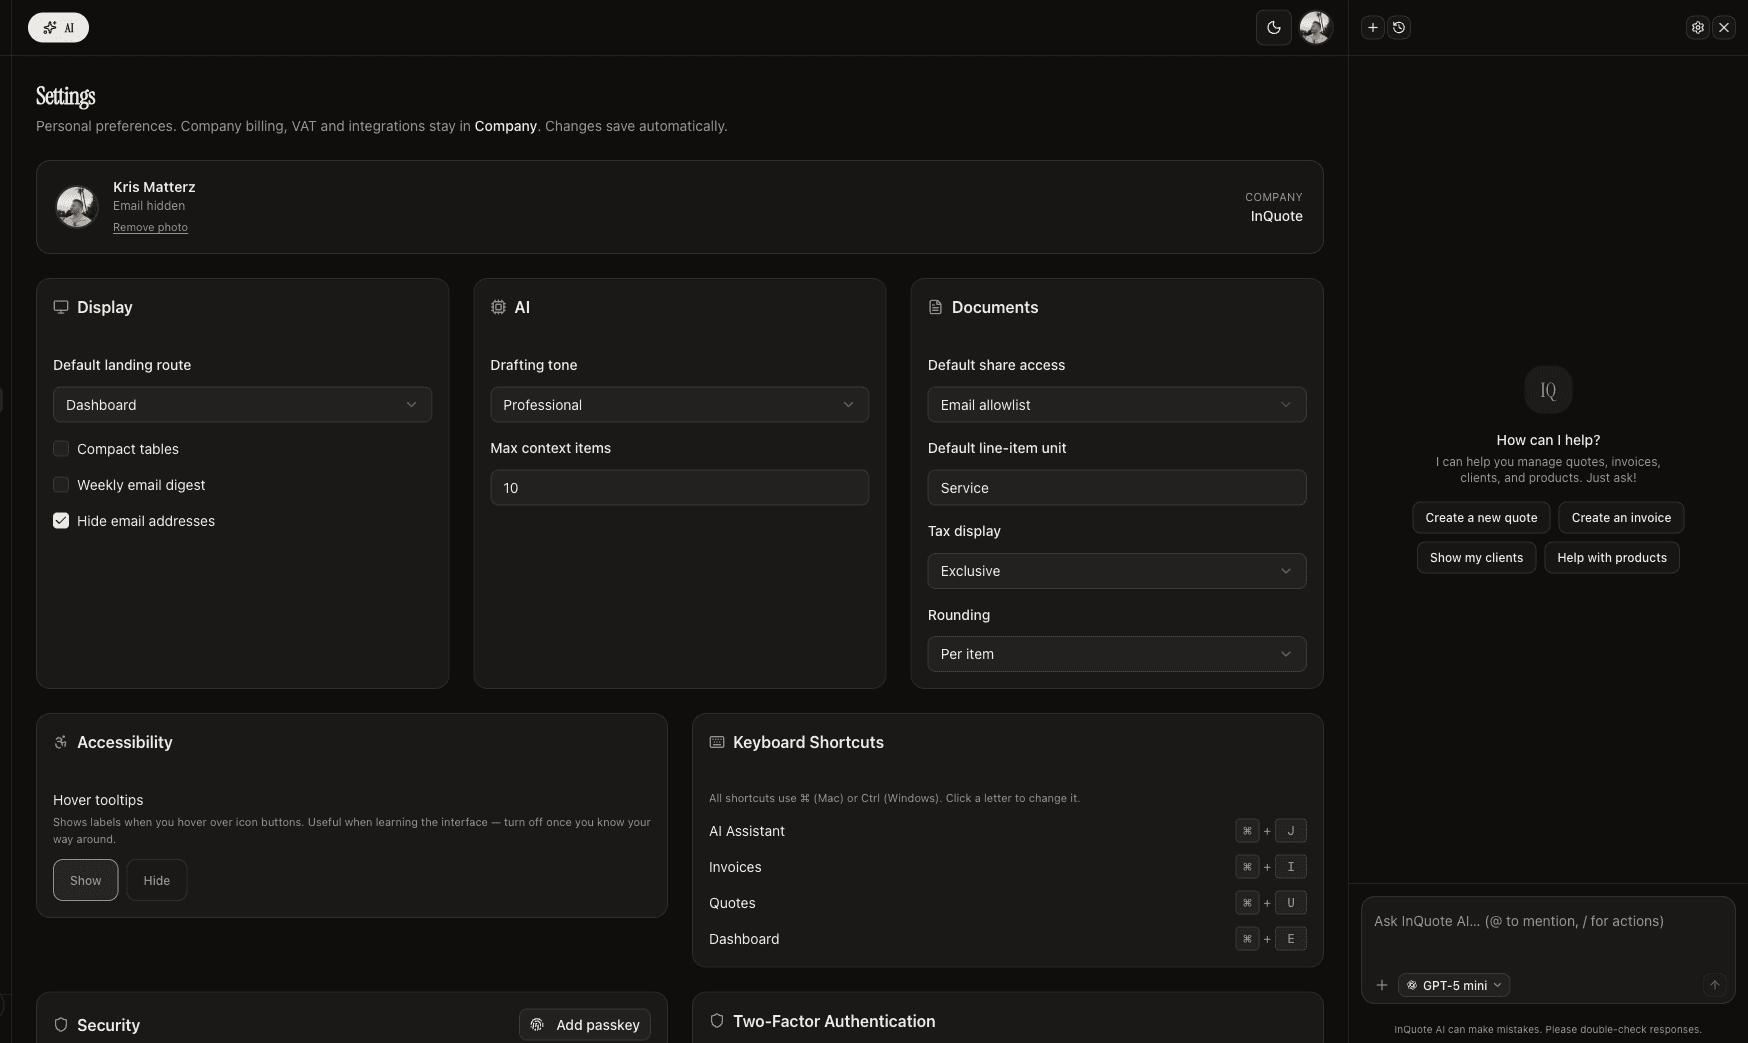Enable the Weekly email digest checkbox
1748x1043 pixels.
[x=61, y=485]
